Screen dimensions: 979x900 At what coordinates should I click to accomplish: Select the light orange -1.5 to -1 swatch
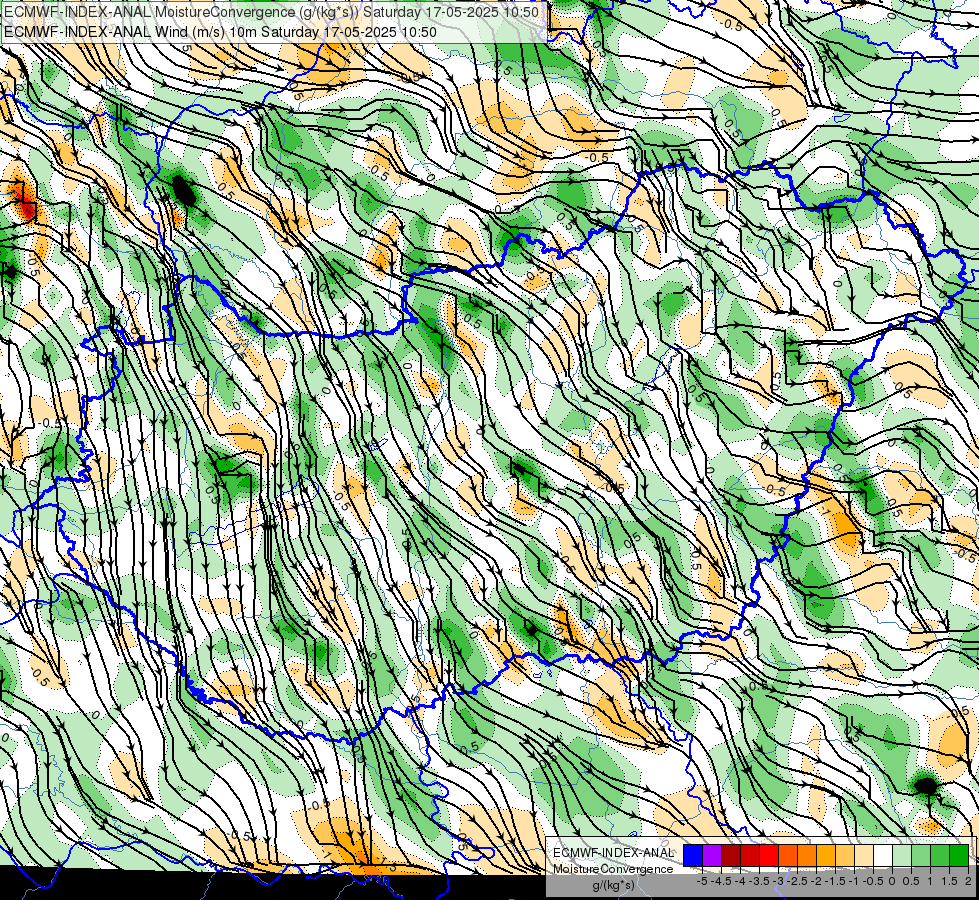(x=845, y=855)
